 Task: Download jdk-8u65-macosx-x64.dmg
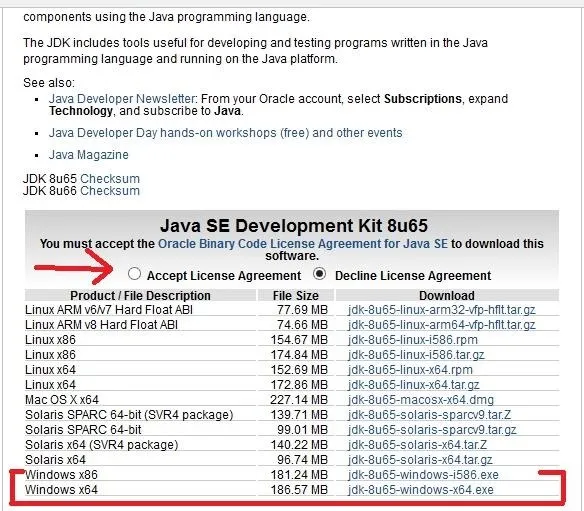point(421,400)
